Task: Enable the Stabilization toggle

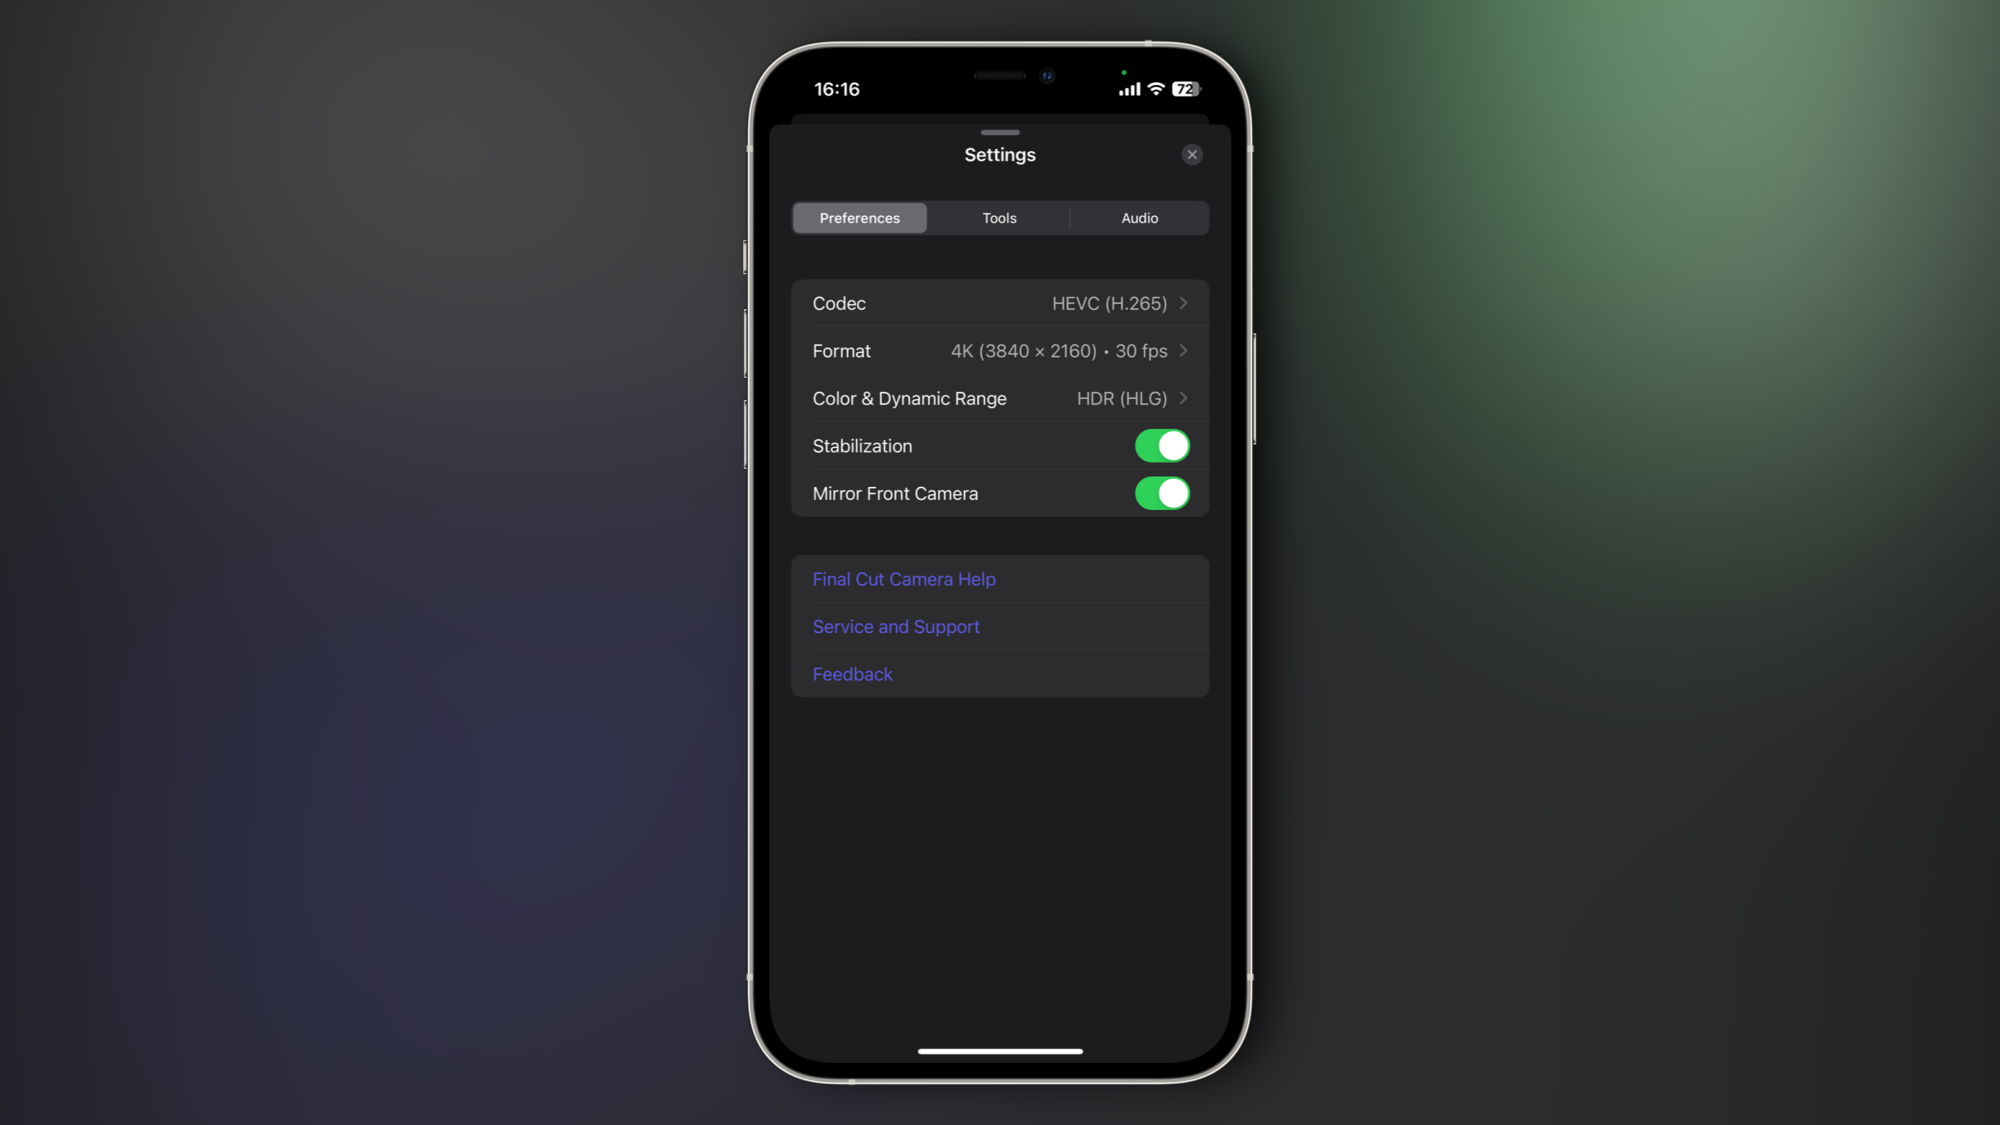Action: (x=1162, y=445)
